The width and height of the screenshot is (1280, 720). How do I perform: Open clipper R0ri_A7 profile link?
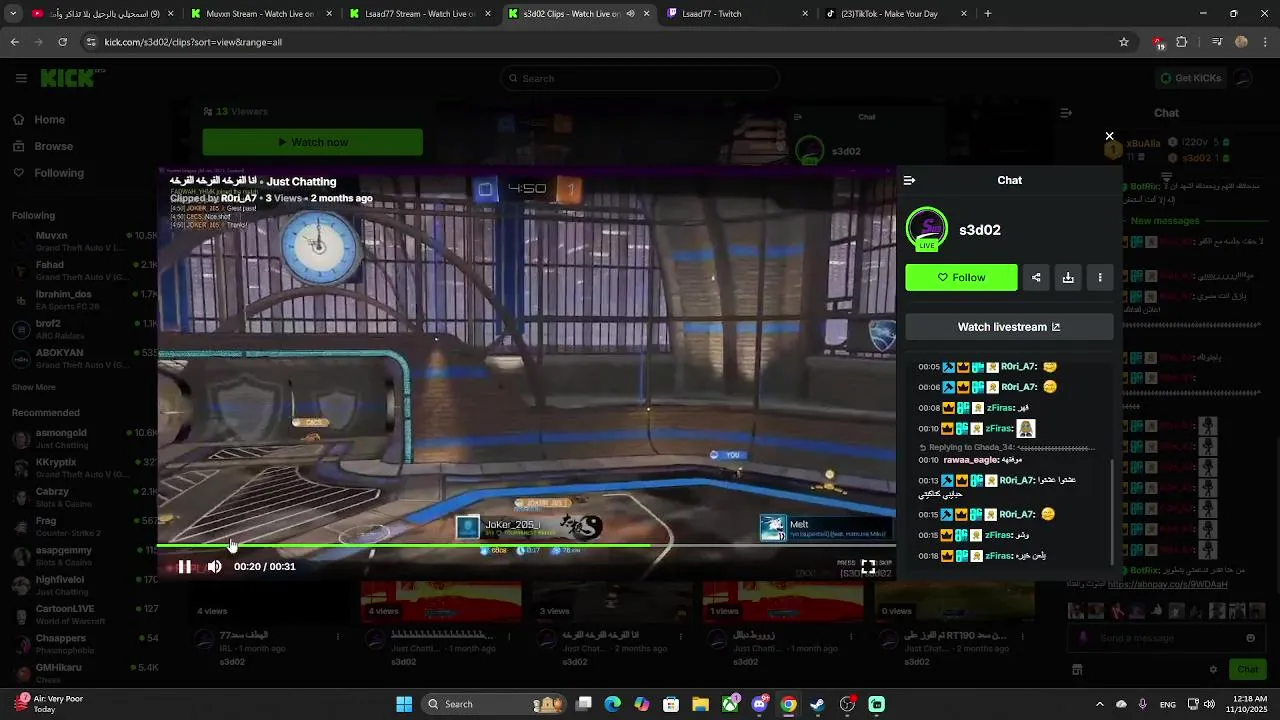238,198
